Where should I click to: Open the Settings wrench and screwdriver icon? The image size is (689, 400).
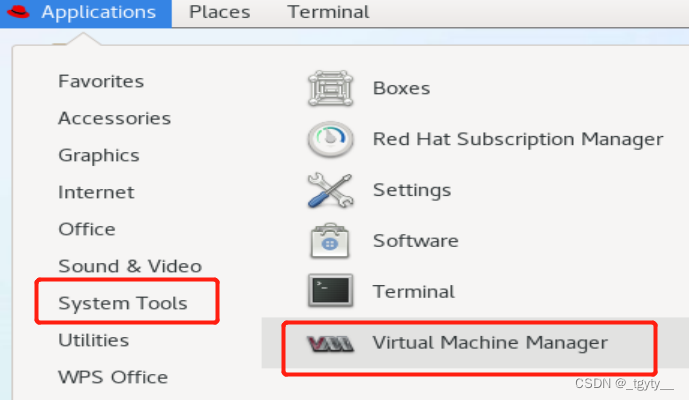tap(330, 190)
